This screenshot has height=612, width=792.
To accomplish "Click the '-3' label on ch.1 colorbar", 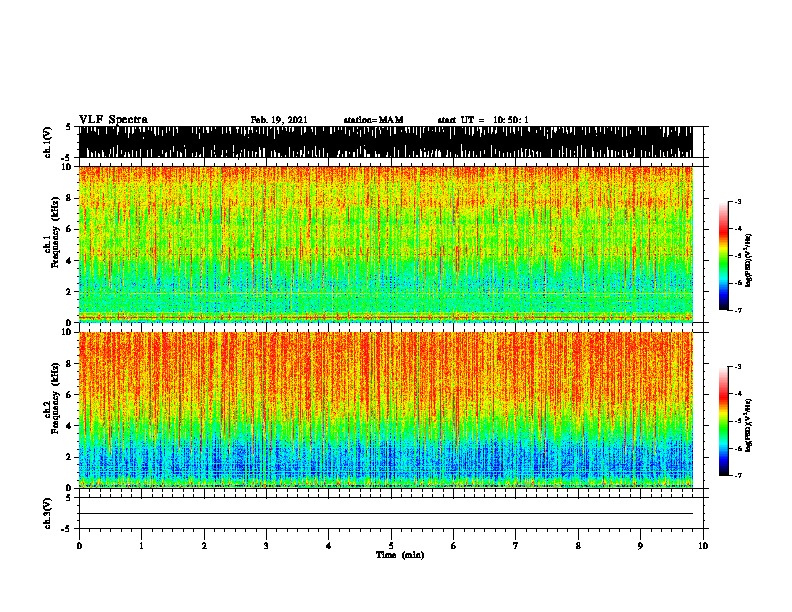I will pyautogui.click(x=737, y=201).
